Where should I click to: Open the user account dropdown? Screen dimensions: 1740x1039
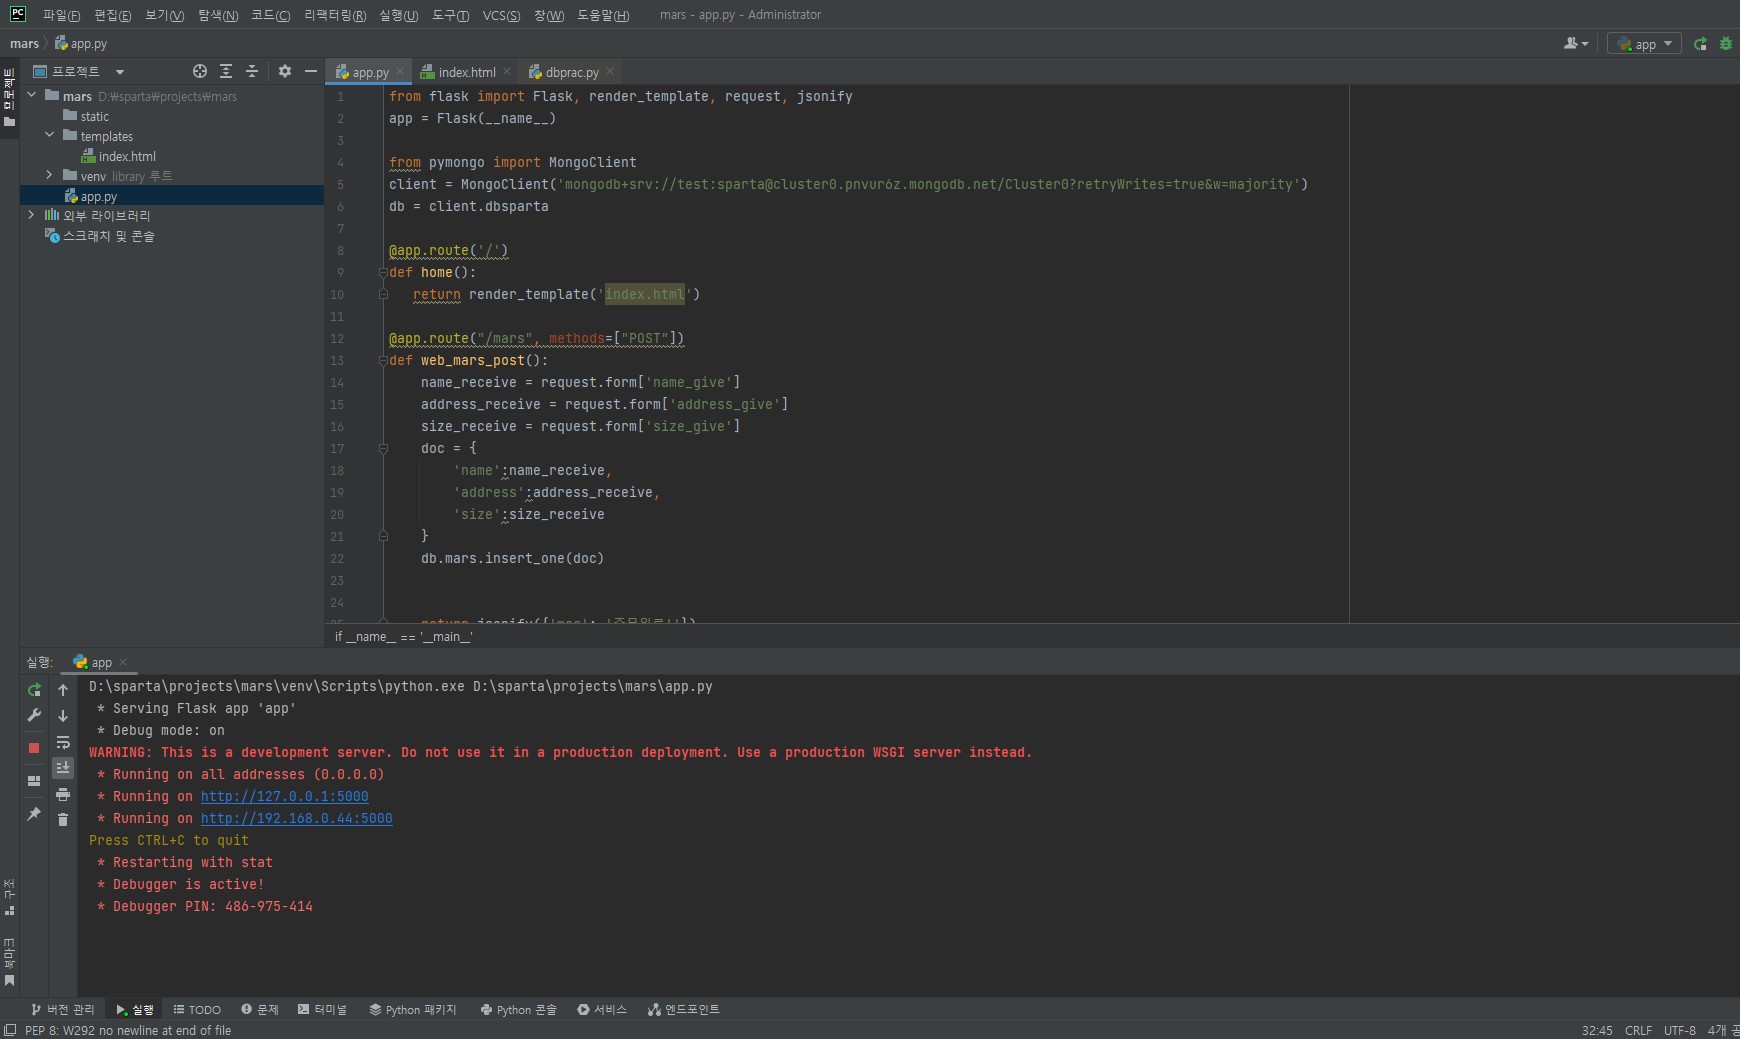coord(1576,44)
